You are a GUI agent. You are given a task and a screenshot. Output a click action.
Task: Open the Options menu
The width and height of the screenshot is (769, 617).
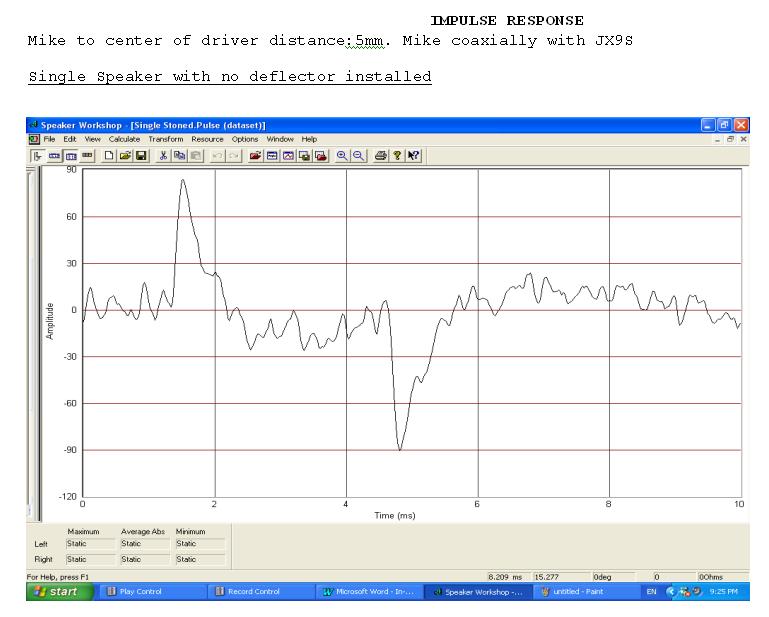click(x=245, y=139)
